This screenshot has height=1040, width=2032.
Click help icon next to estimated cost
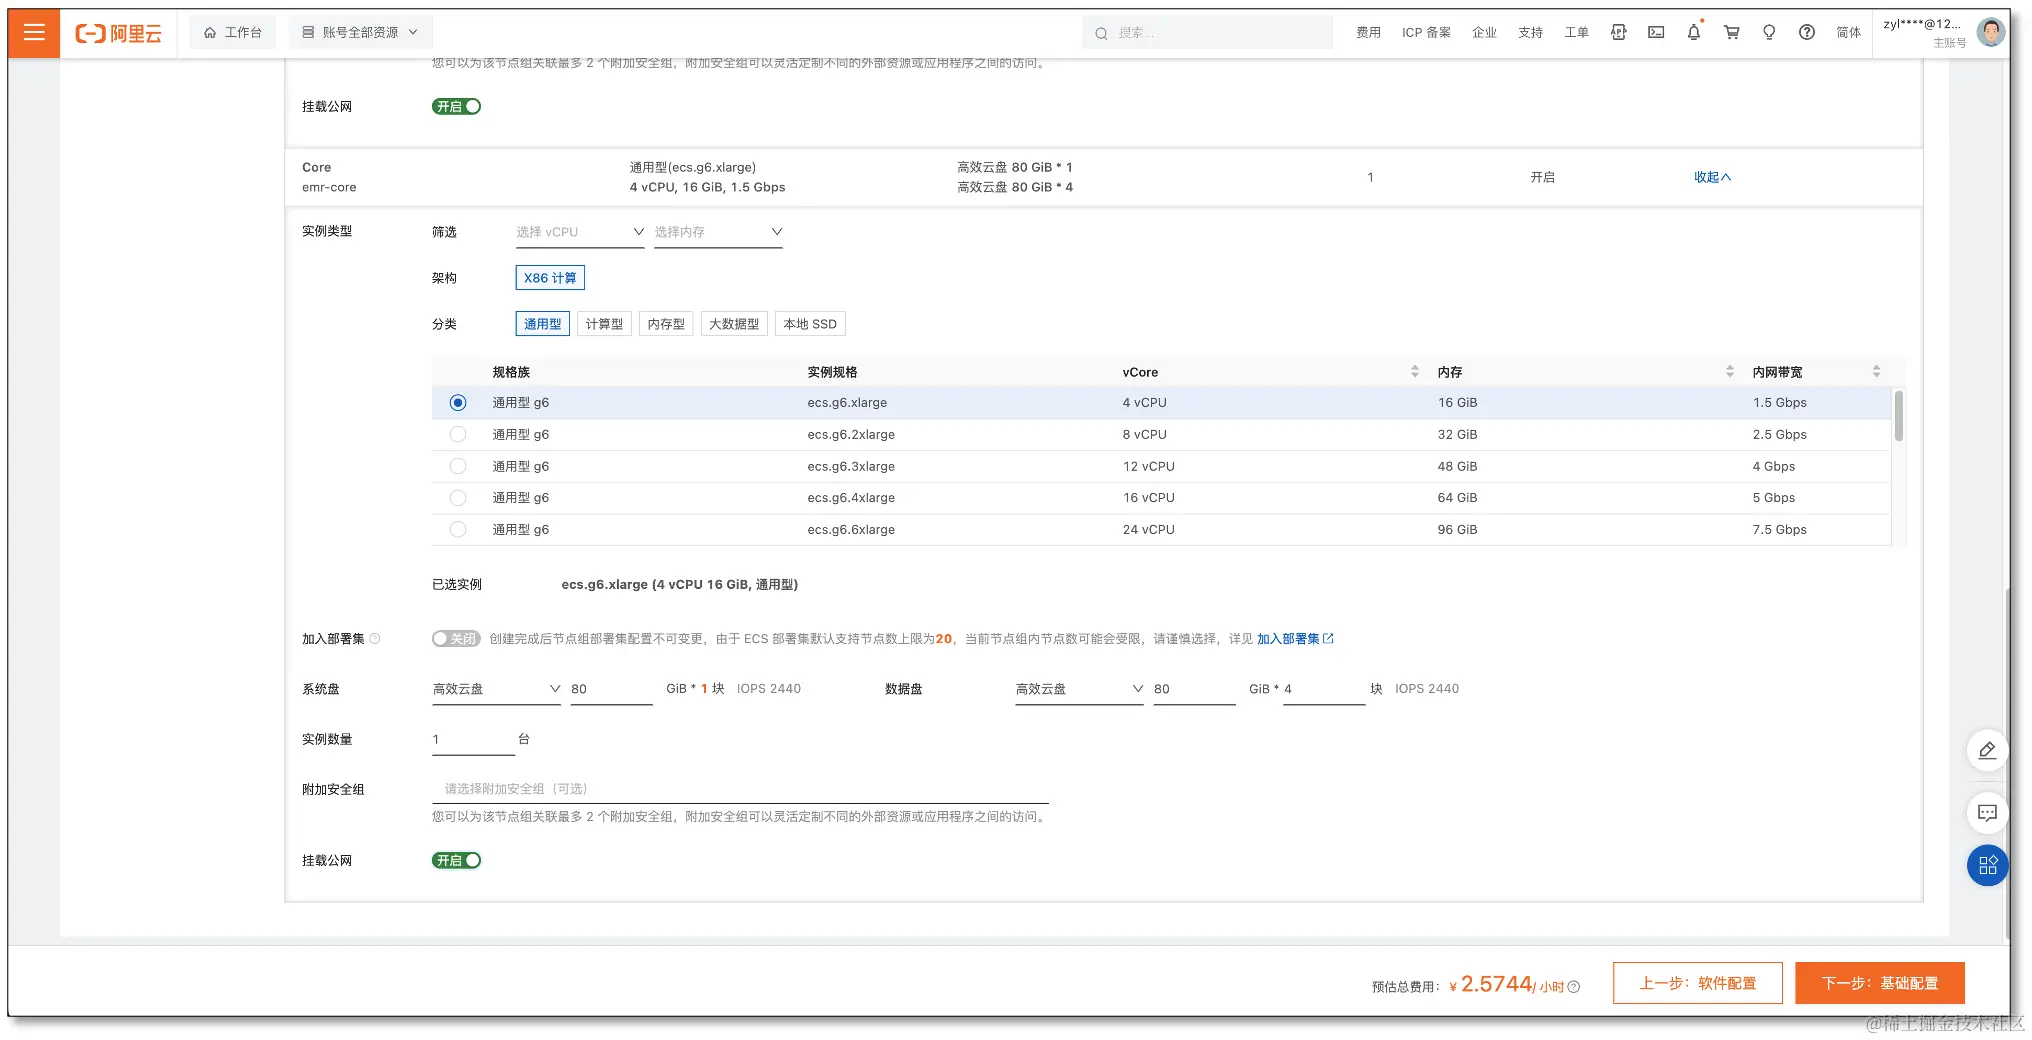(x=1574, y=987)
